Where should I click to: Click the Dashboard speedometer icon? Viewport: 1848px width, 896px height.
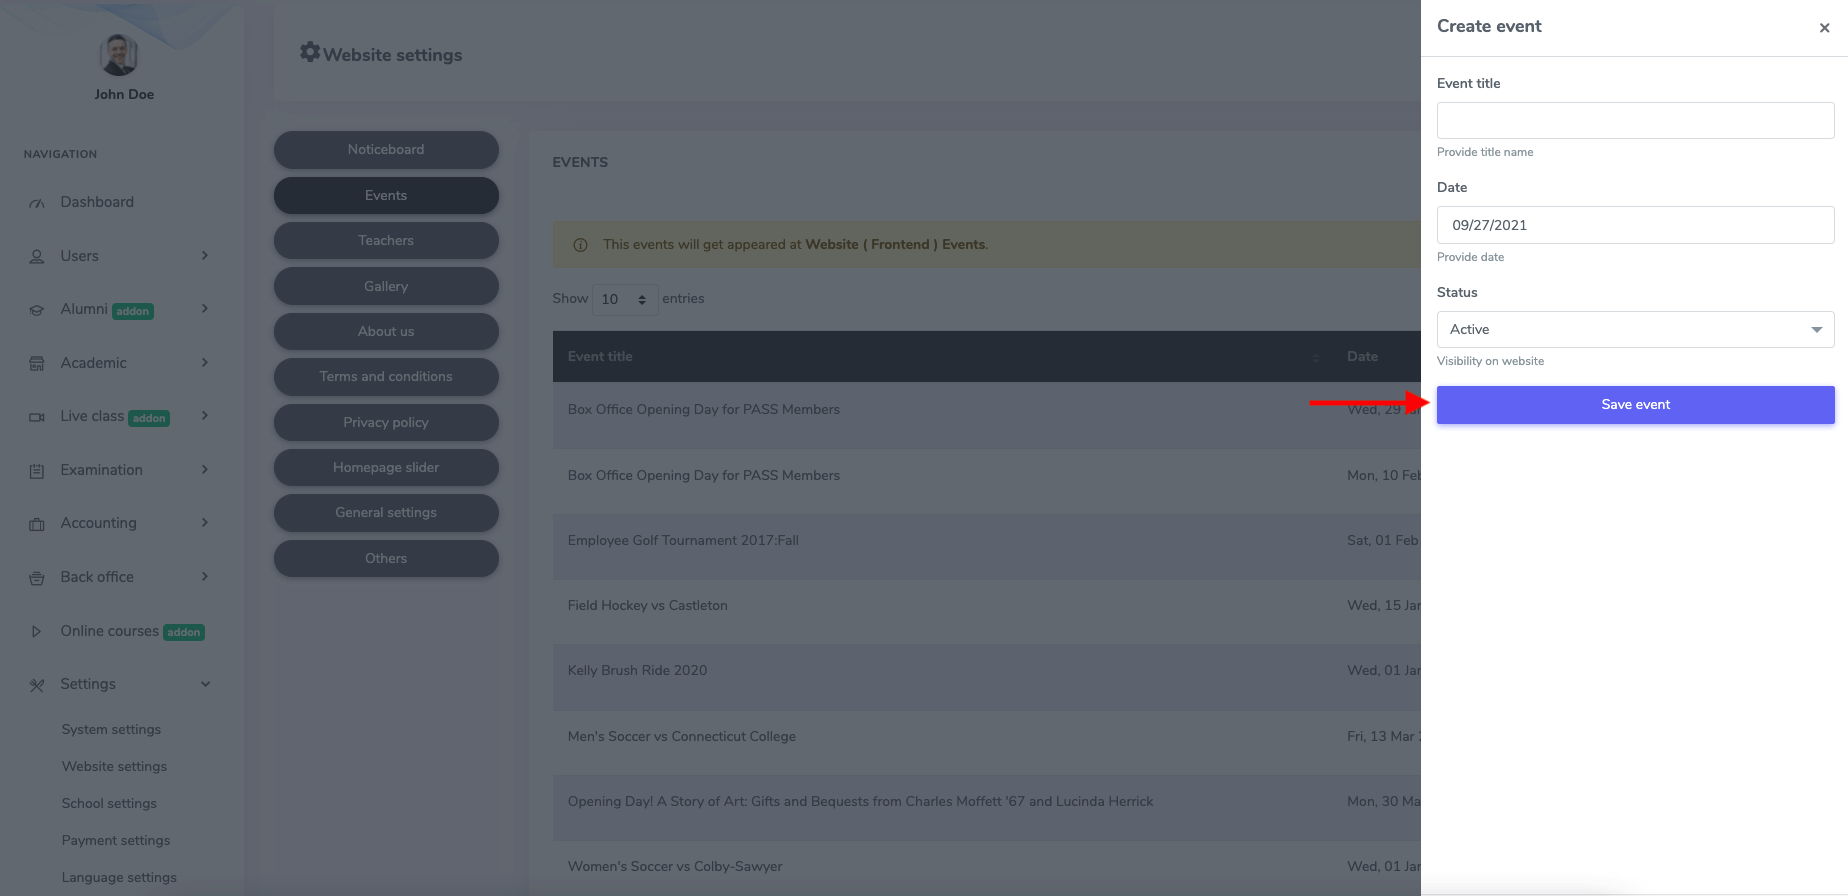pos(37,203)
